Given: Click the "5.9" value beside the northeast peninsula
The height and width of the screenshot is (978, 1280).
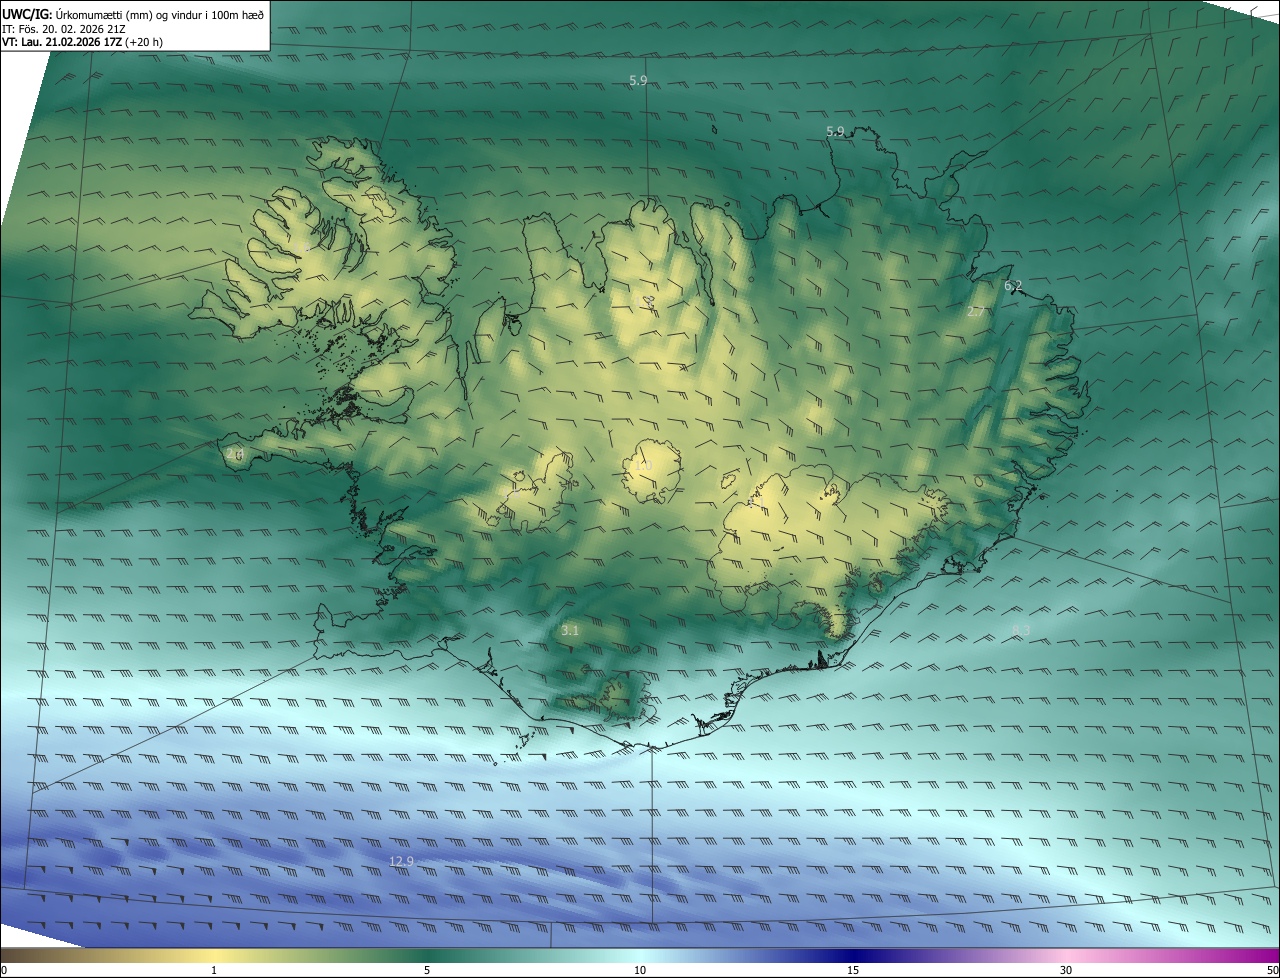Looking at the screenshot, I should pos(835,132).
